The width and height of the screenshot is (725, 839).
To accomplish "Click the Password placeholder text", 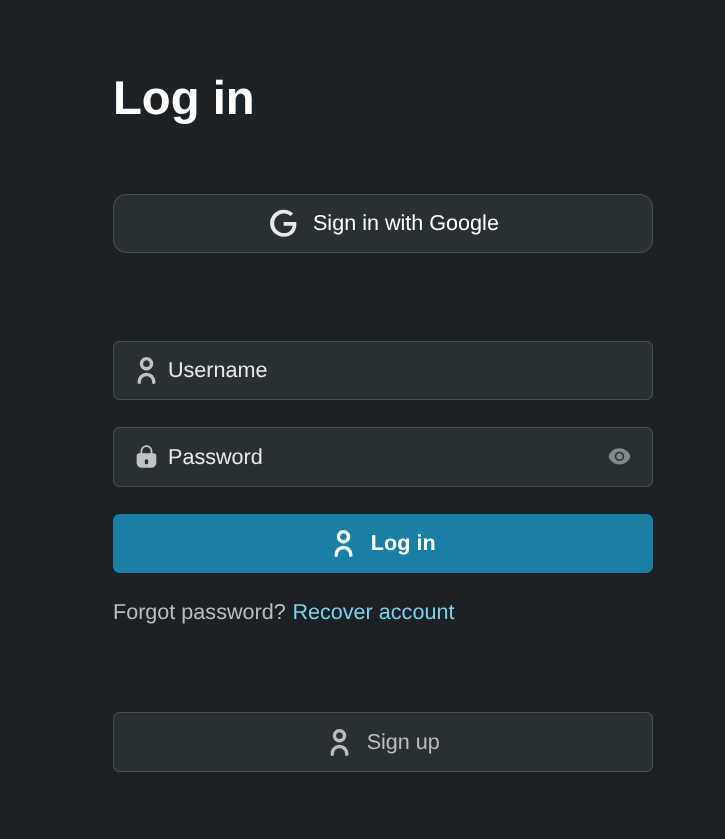I will 215,457.
